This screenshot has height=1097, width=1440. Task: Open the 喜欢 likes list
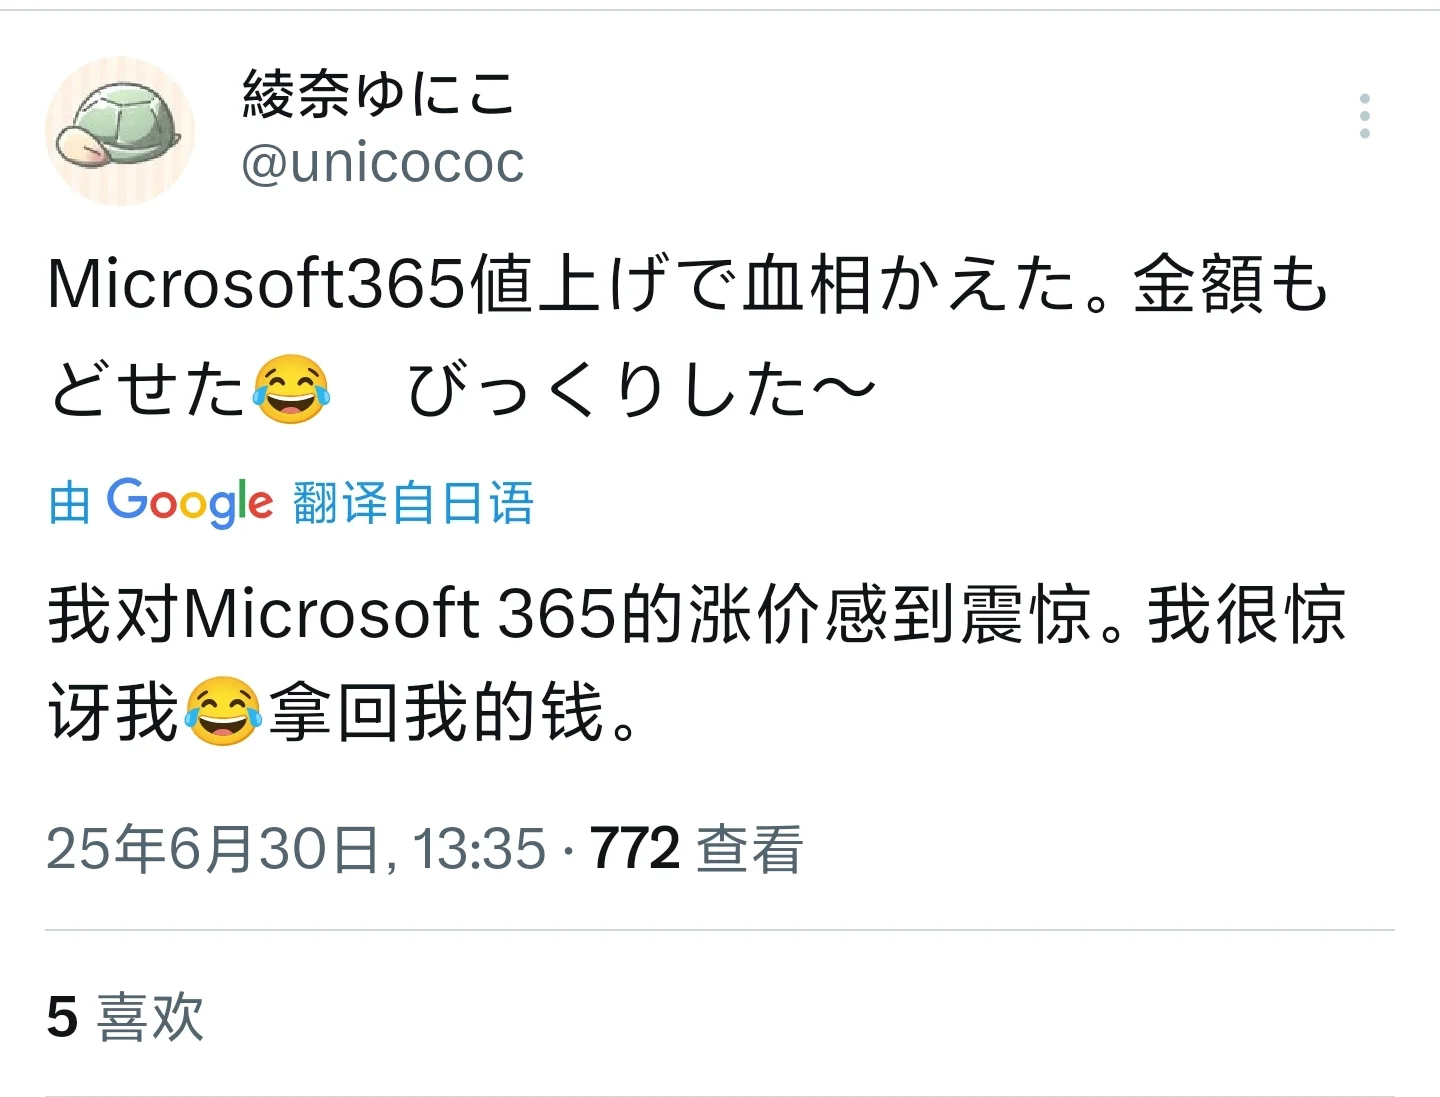click(x=150, y=1017)
